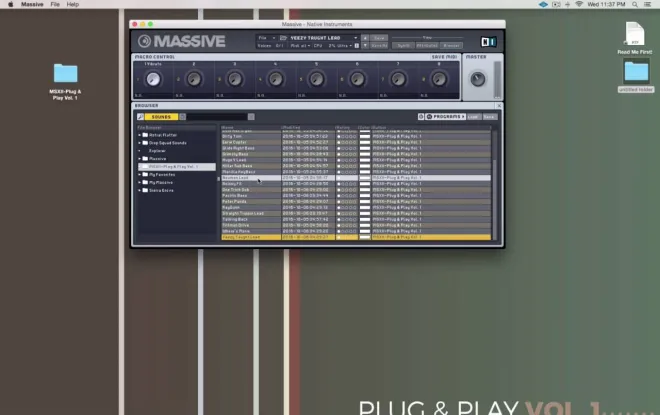The image size is (660, 415).
Task: Expand the My Favorites folder
Action: click(x=140, y=175)
